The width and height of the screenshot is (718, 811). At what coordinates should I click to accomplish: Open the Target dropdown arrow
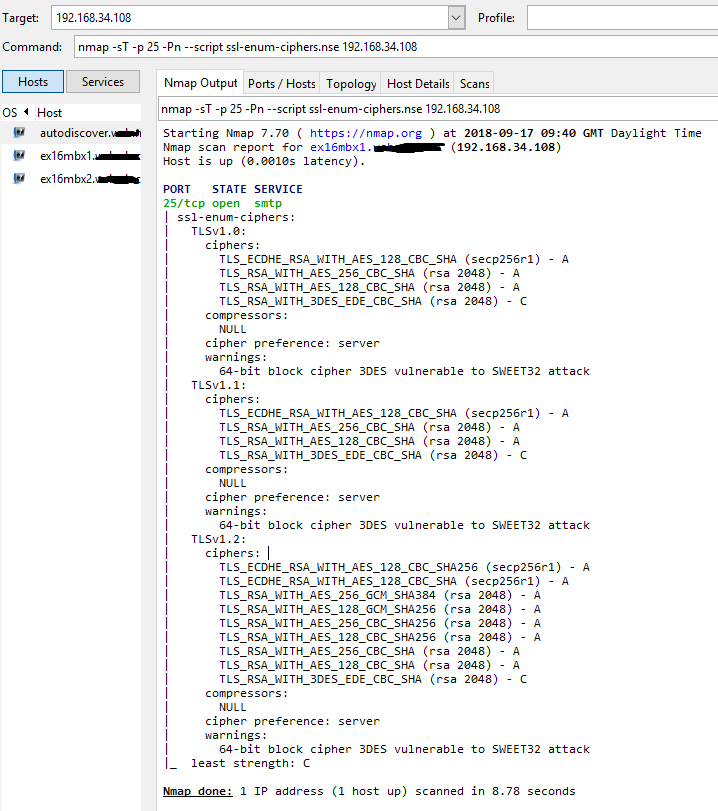[x=456, y=17]
